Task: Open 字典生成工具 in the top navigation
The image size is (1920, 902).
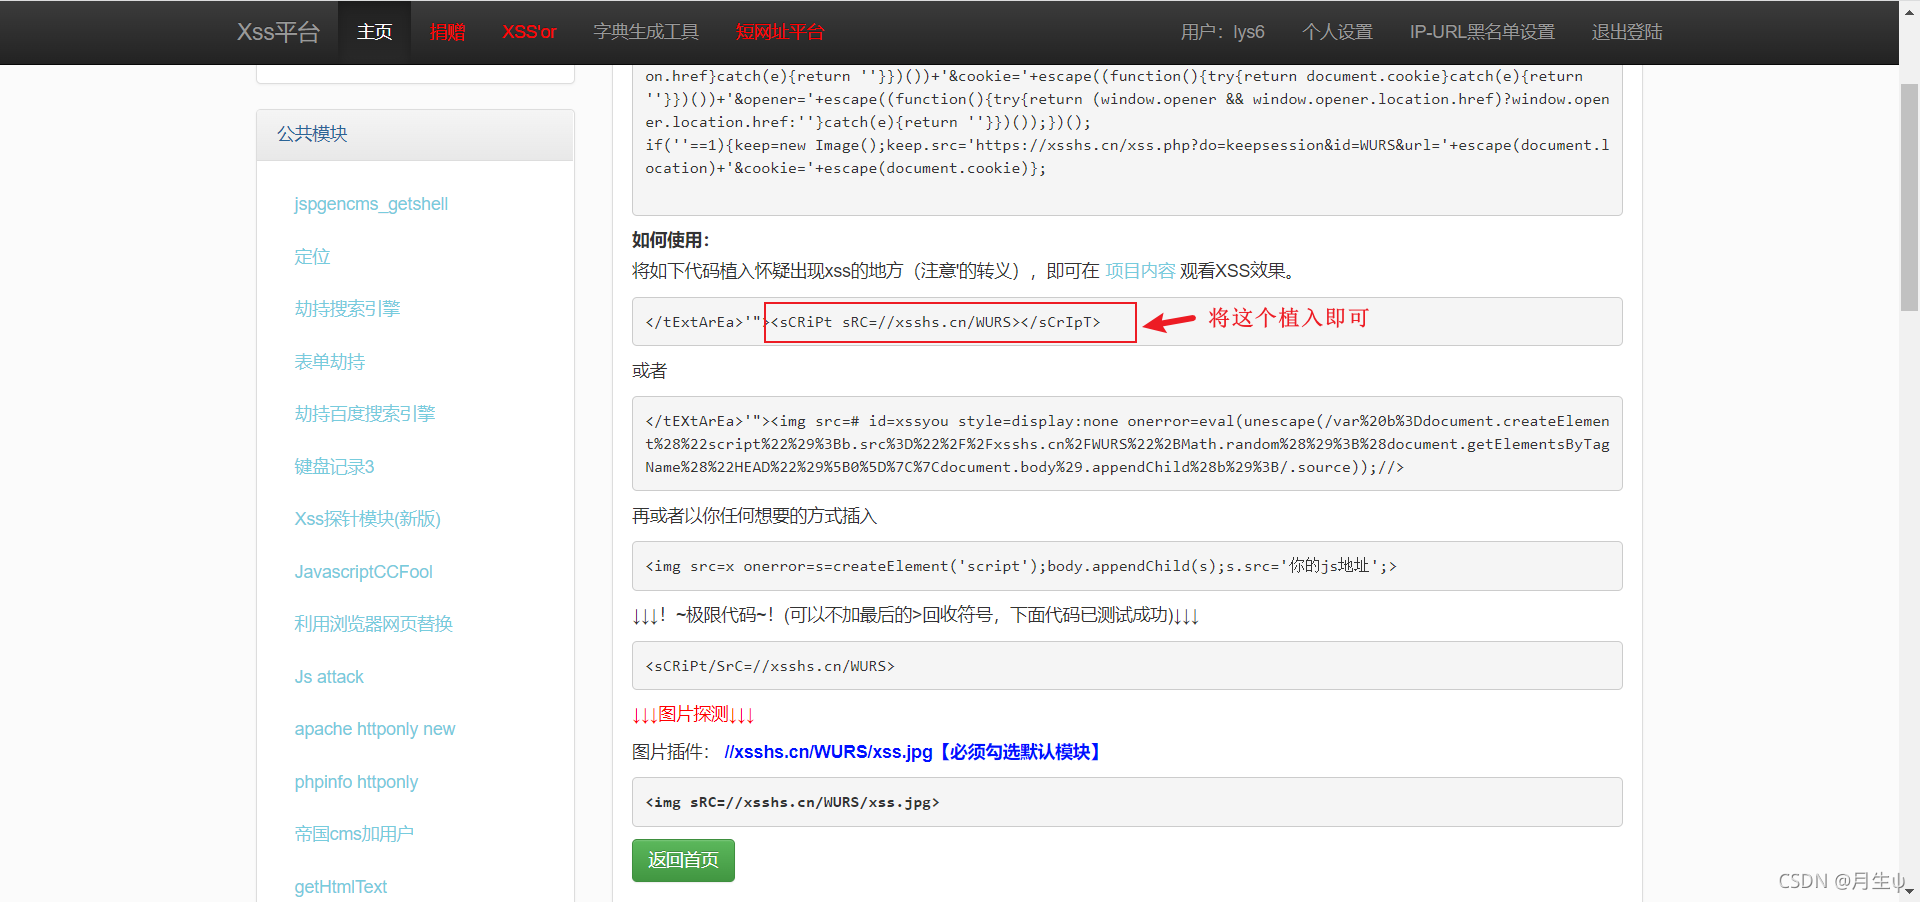Action: tap(646, 32)
